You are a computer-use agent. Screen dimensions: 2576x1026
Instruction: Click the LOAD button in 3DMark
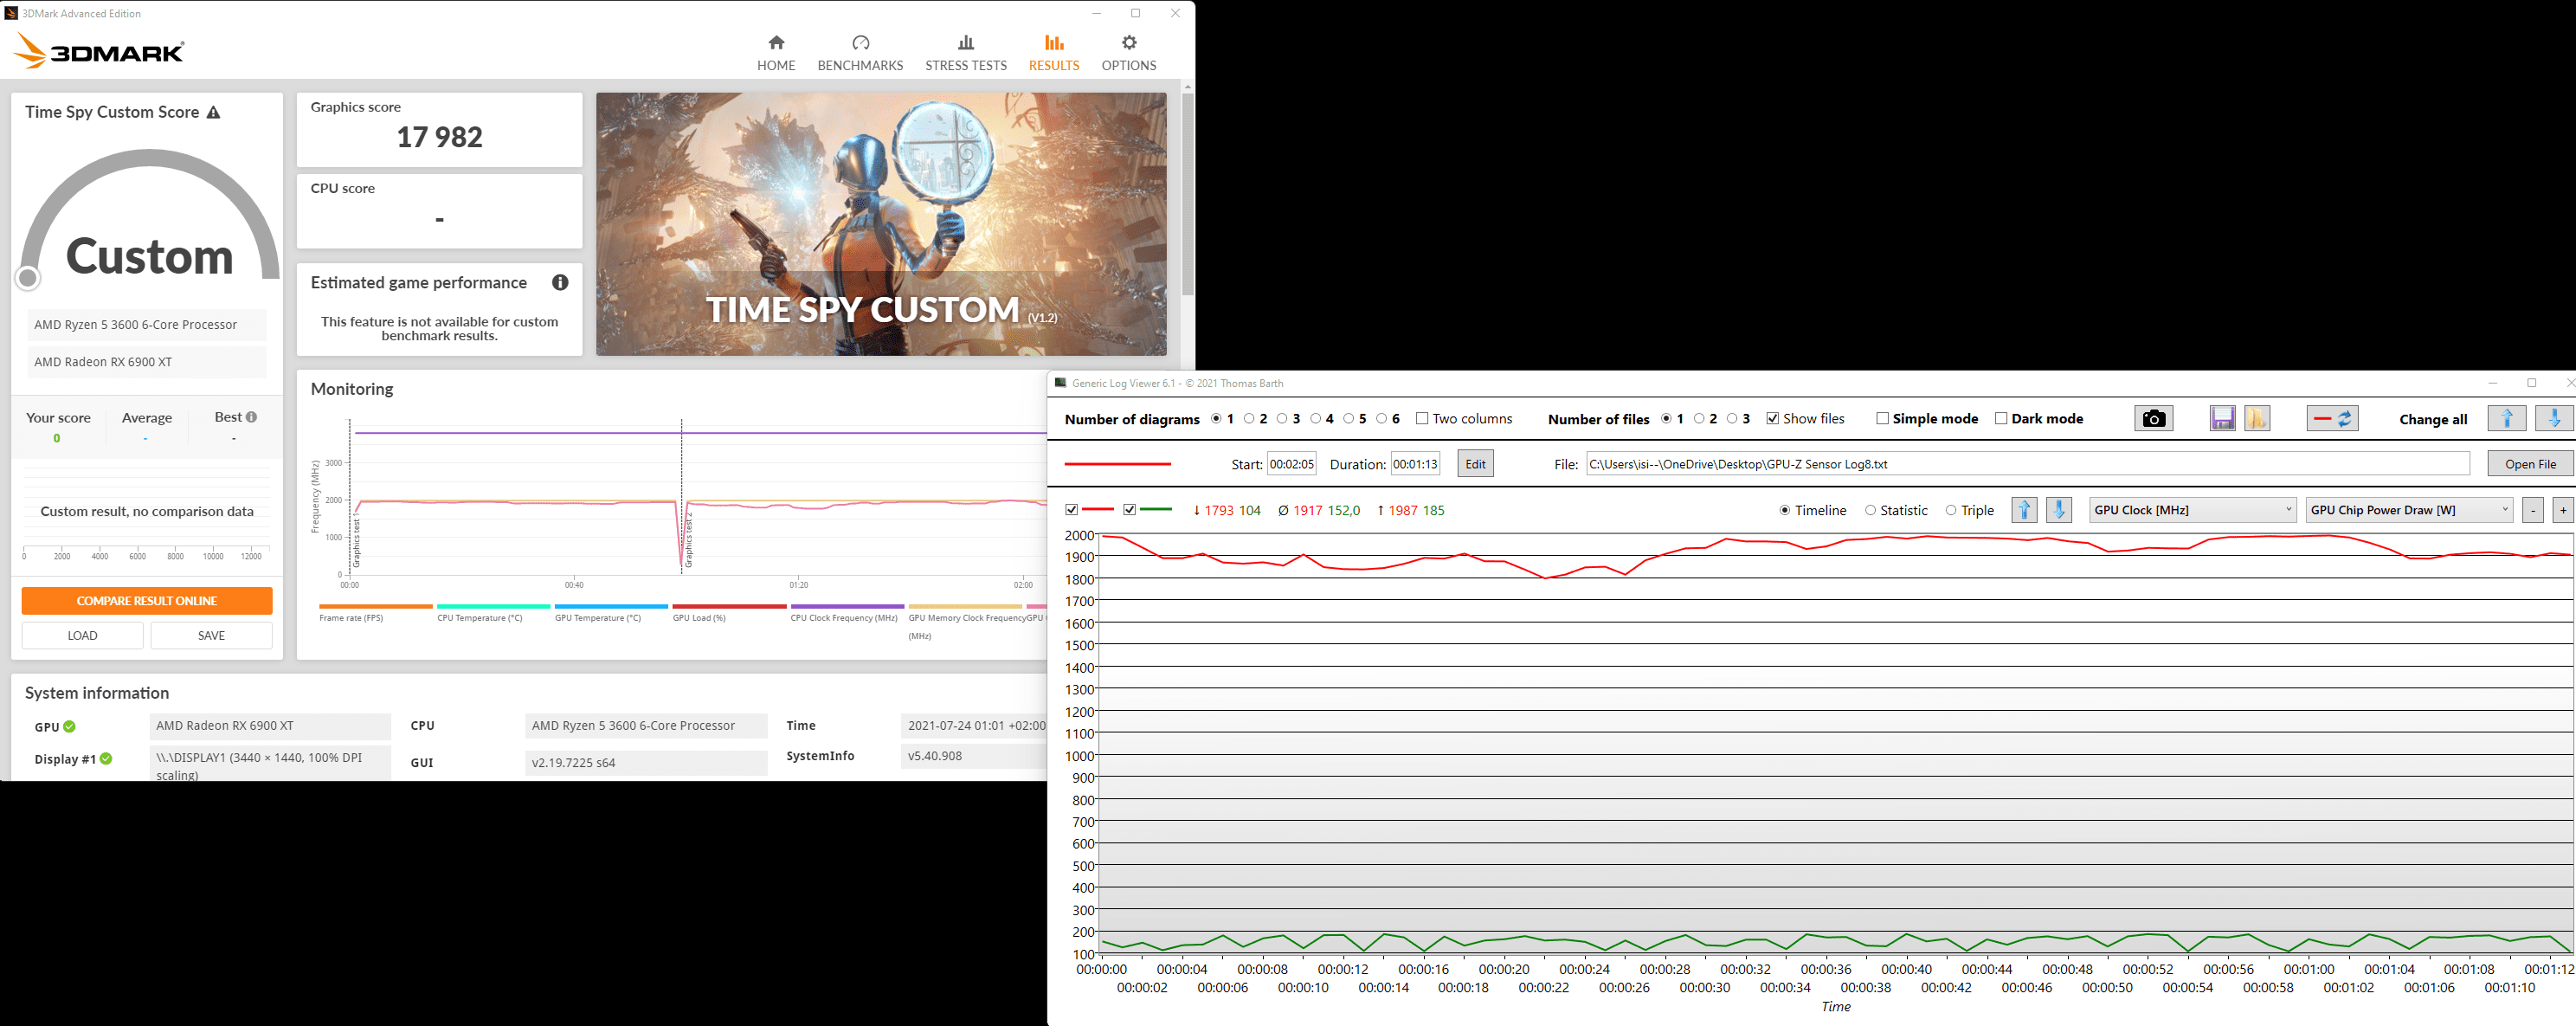82,635
